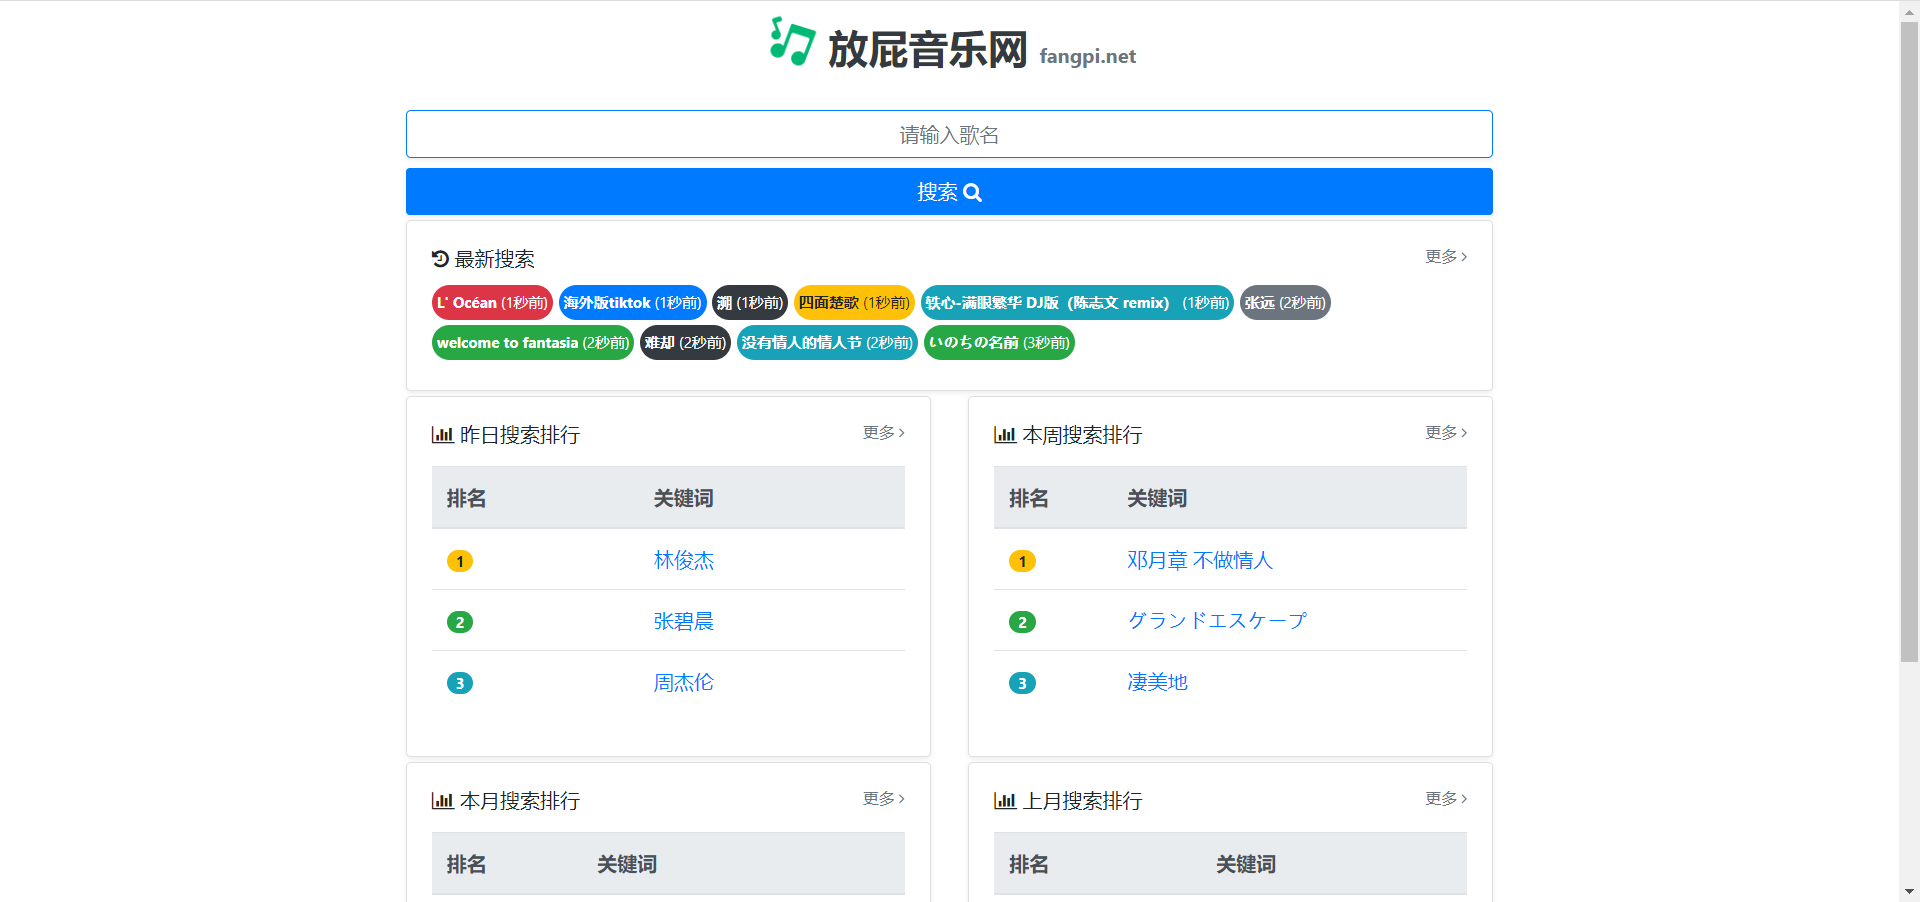
Task: Open 林俊杰 keyword link
Action: point(684,561)
